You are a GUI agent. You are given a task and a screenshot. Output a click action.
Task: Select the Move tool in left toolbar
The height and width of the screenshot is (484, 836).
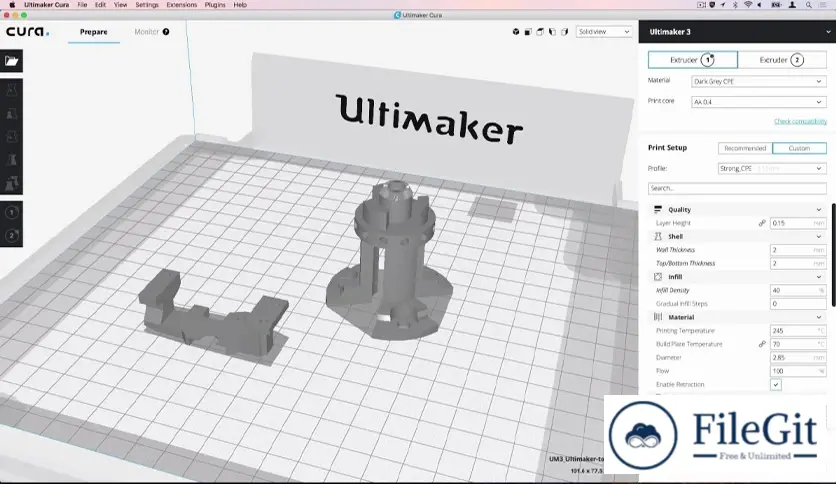[x=12, y=91]
